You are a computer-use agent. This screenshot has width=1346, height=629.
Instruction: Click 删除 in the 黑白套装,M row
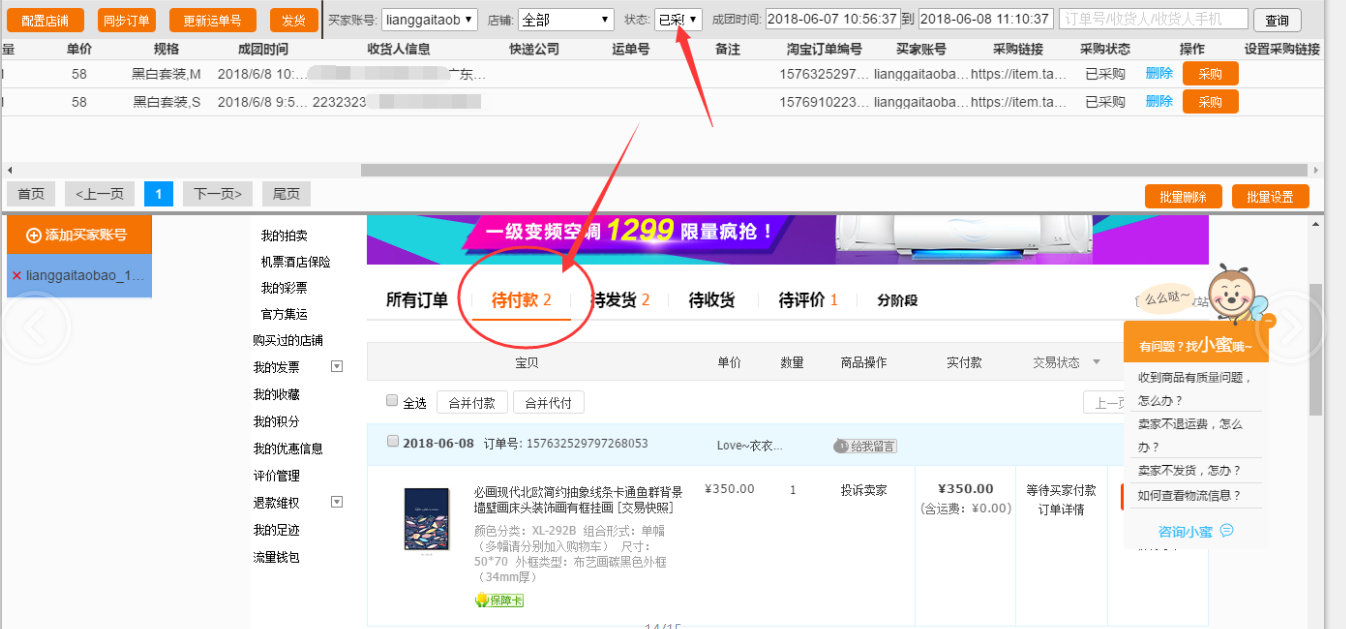tap(1159, 73)
